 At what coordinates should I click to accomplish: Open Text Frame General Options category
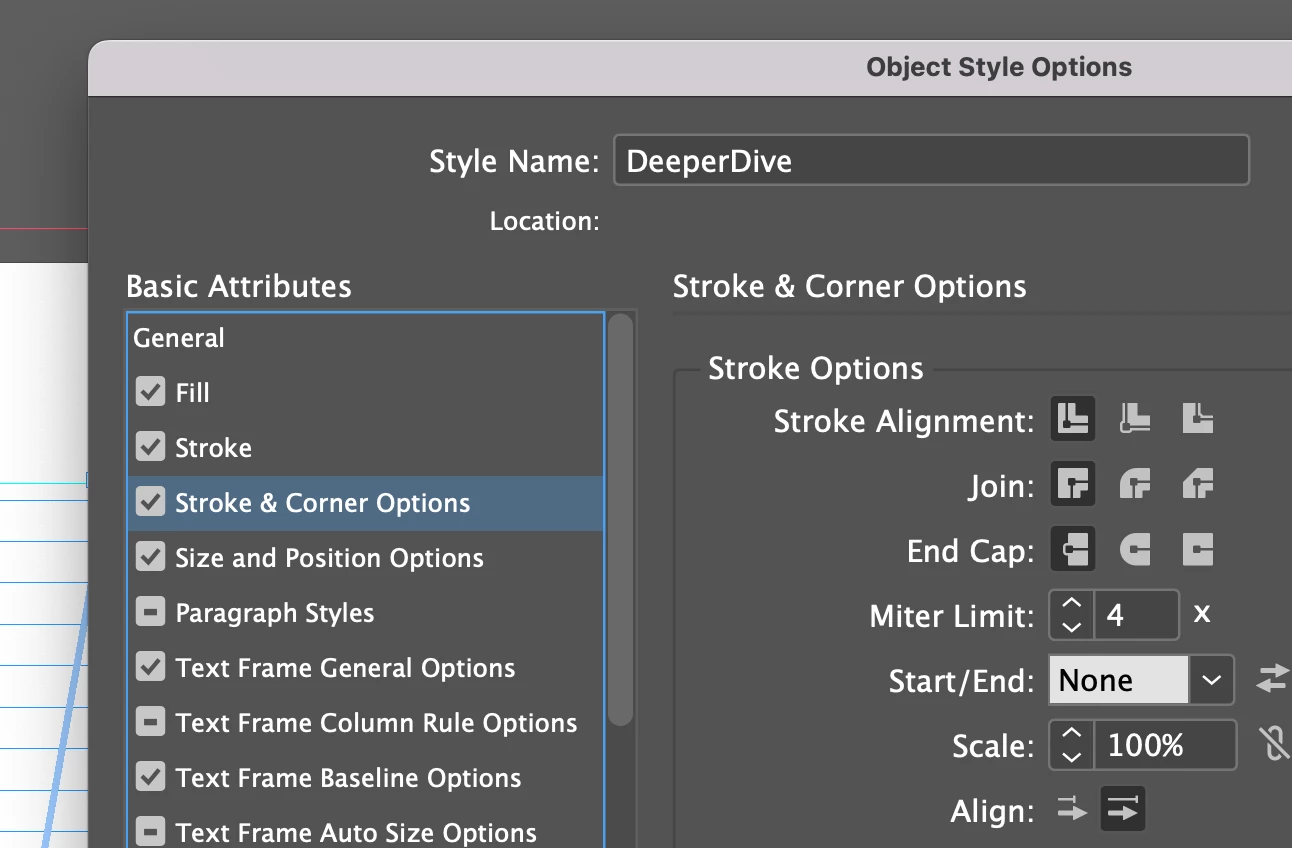click(345, 668)
